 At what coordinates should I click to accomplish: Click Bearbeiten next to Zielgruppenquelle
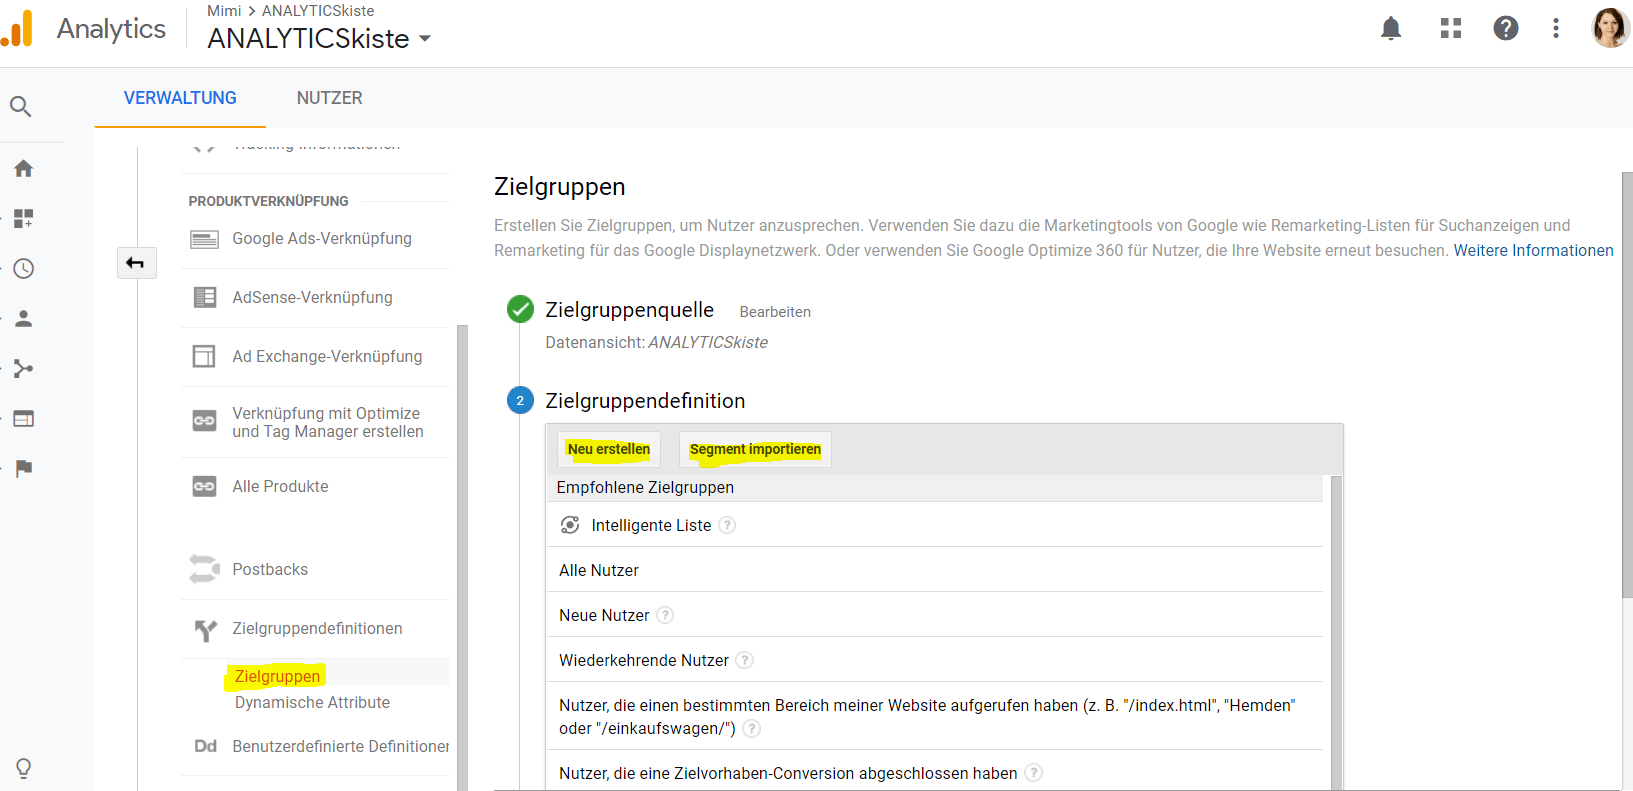[x=775, y=312]
